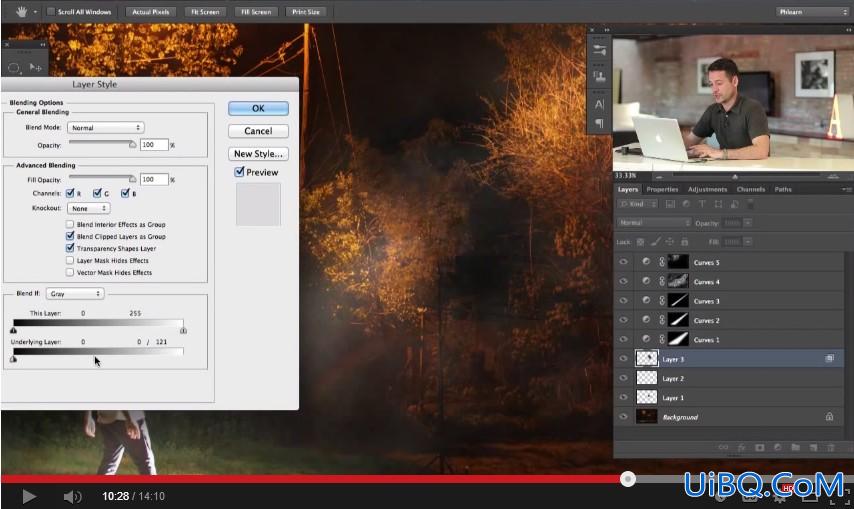The image size is (854, 509).
Task: Filter layers by type layers icon
Action: (702, 204)
